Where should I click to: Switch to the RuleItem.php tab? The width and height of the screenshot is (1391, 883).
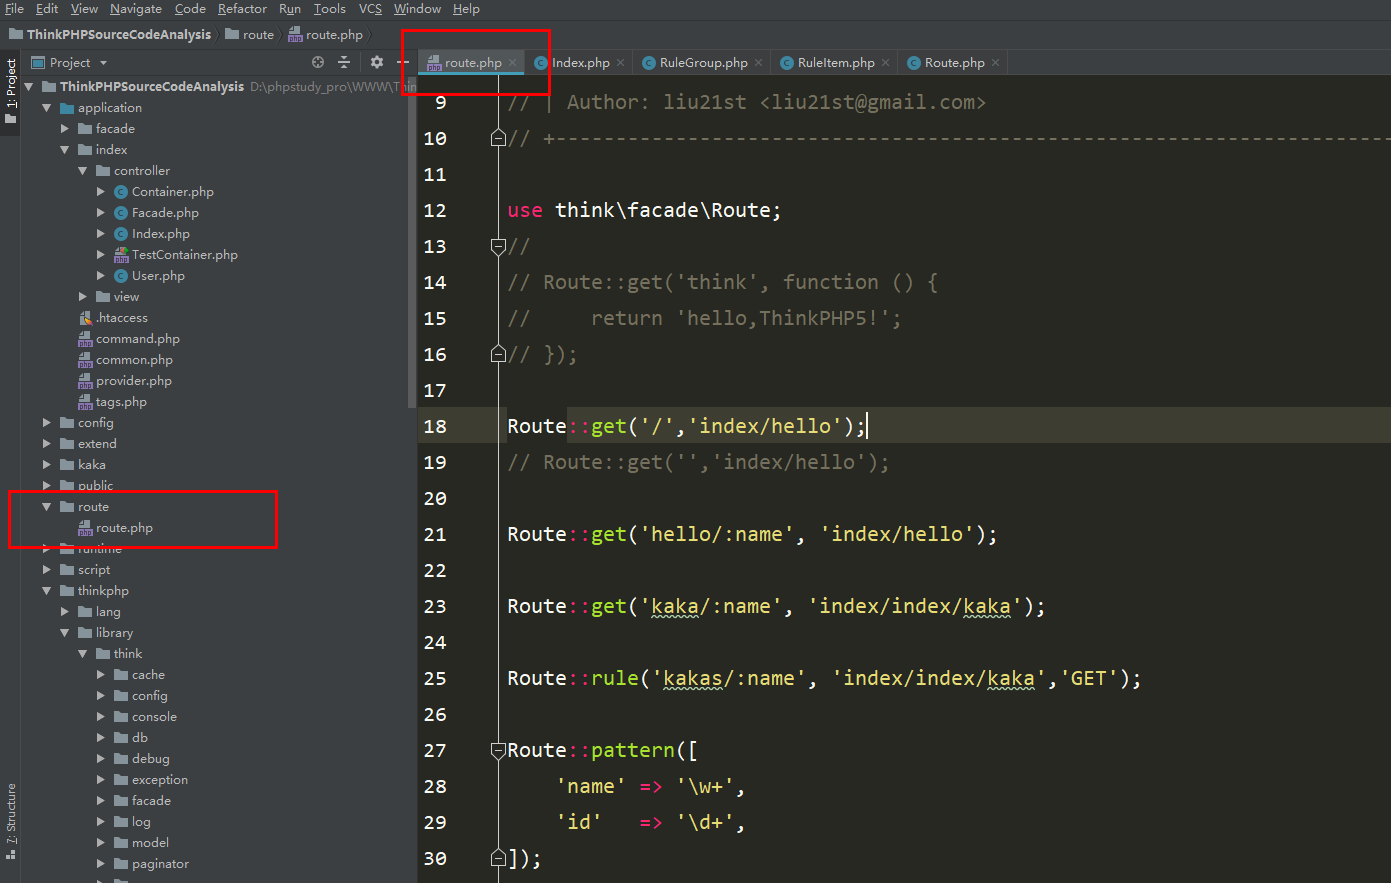(835, 63)
